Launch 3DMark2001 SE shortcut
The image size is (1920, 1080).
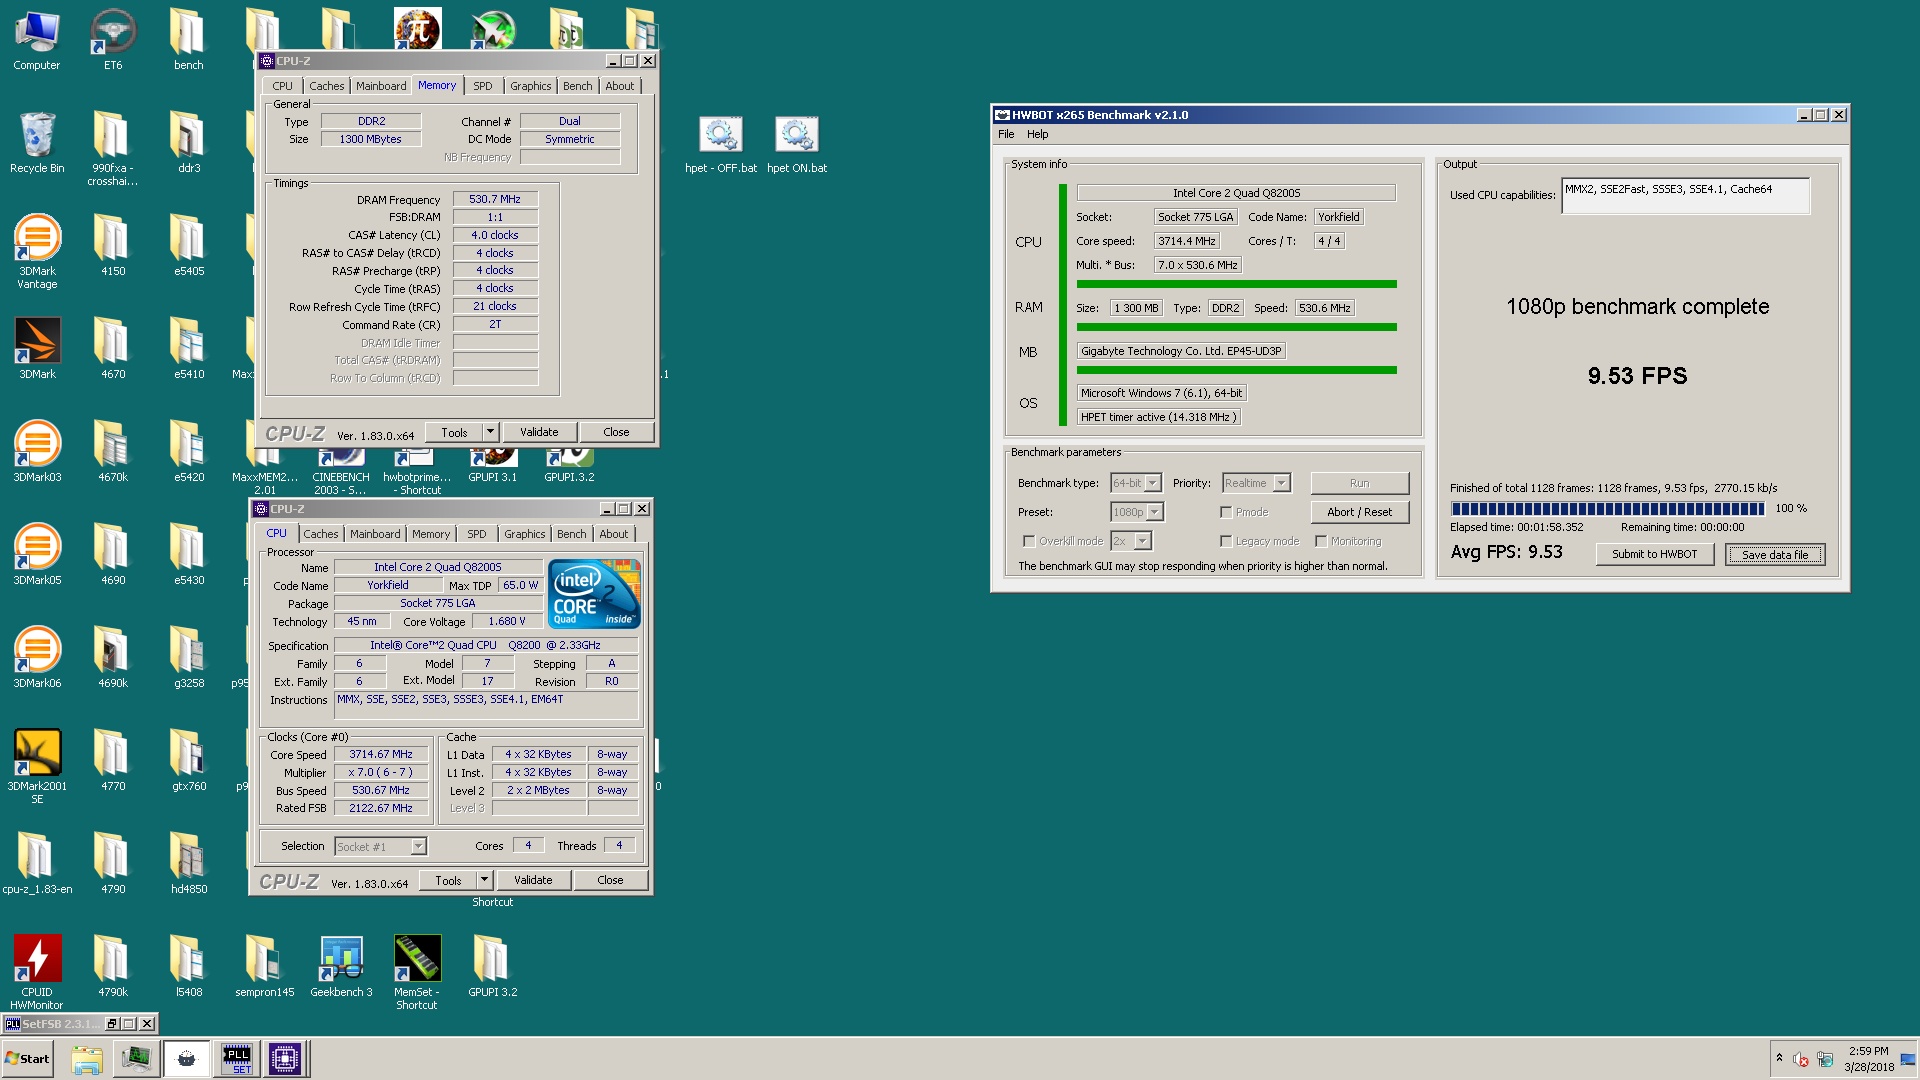pyautogui.click(x=37, y=767)
